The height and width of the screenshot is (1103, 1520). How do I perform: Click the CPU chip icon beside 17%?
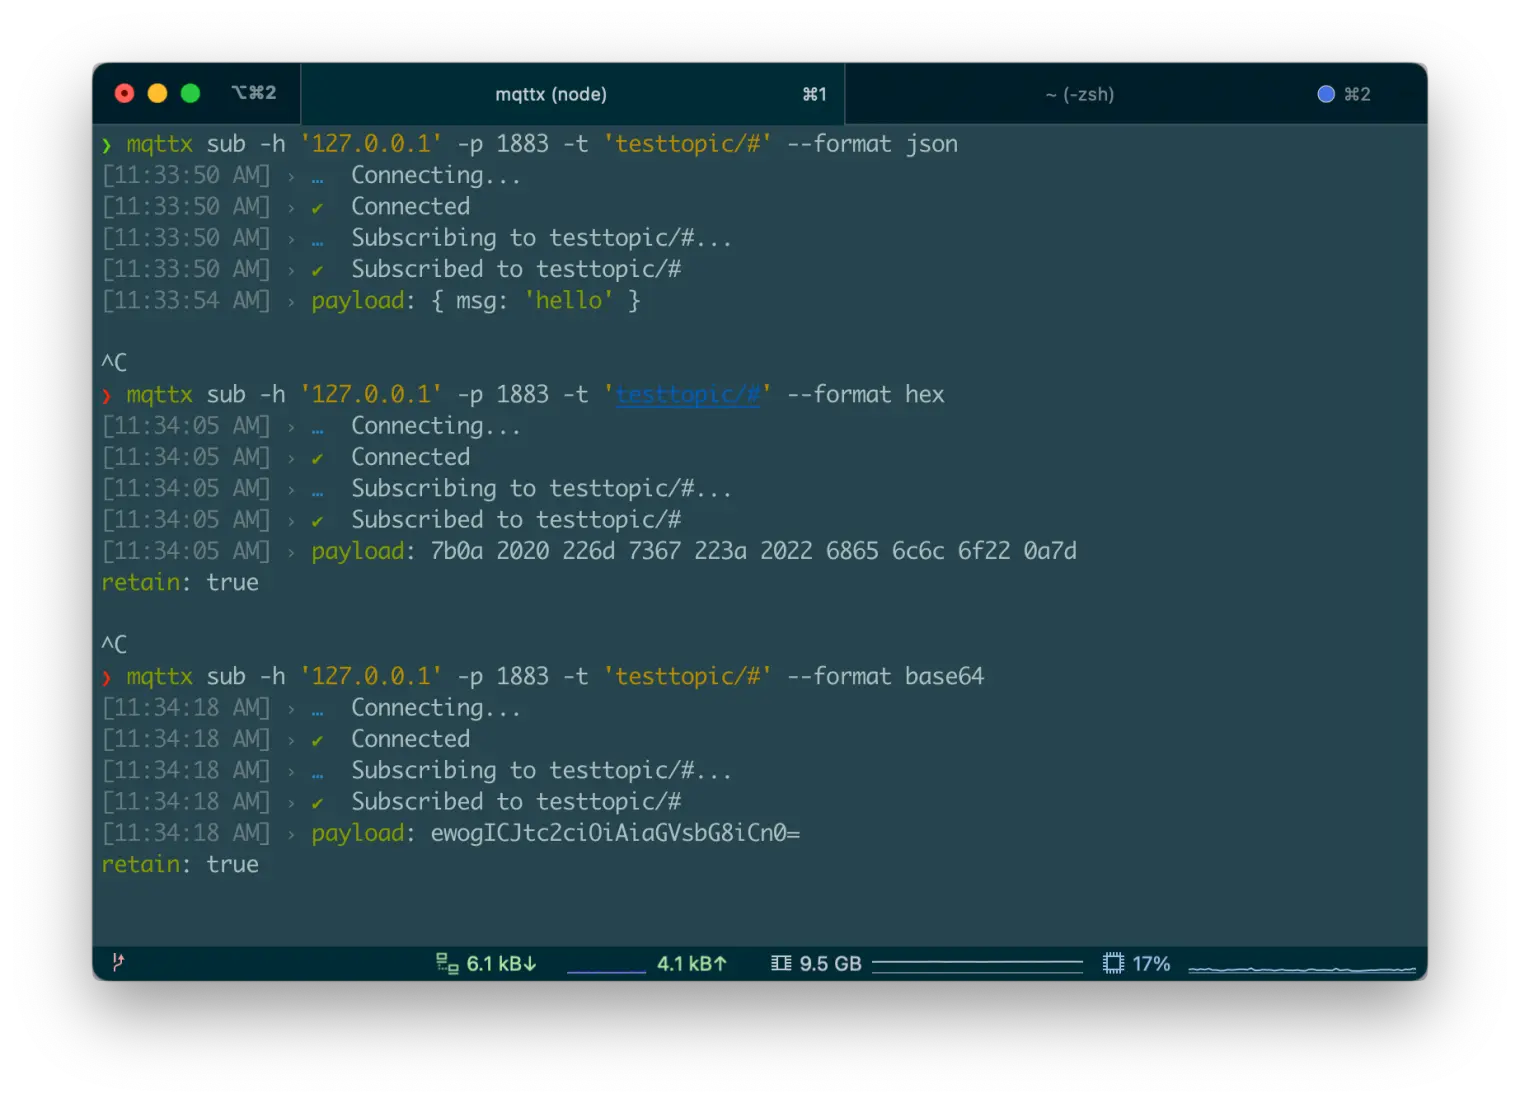click(x=1111, y=963)
